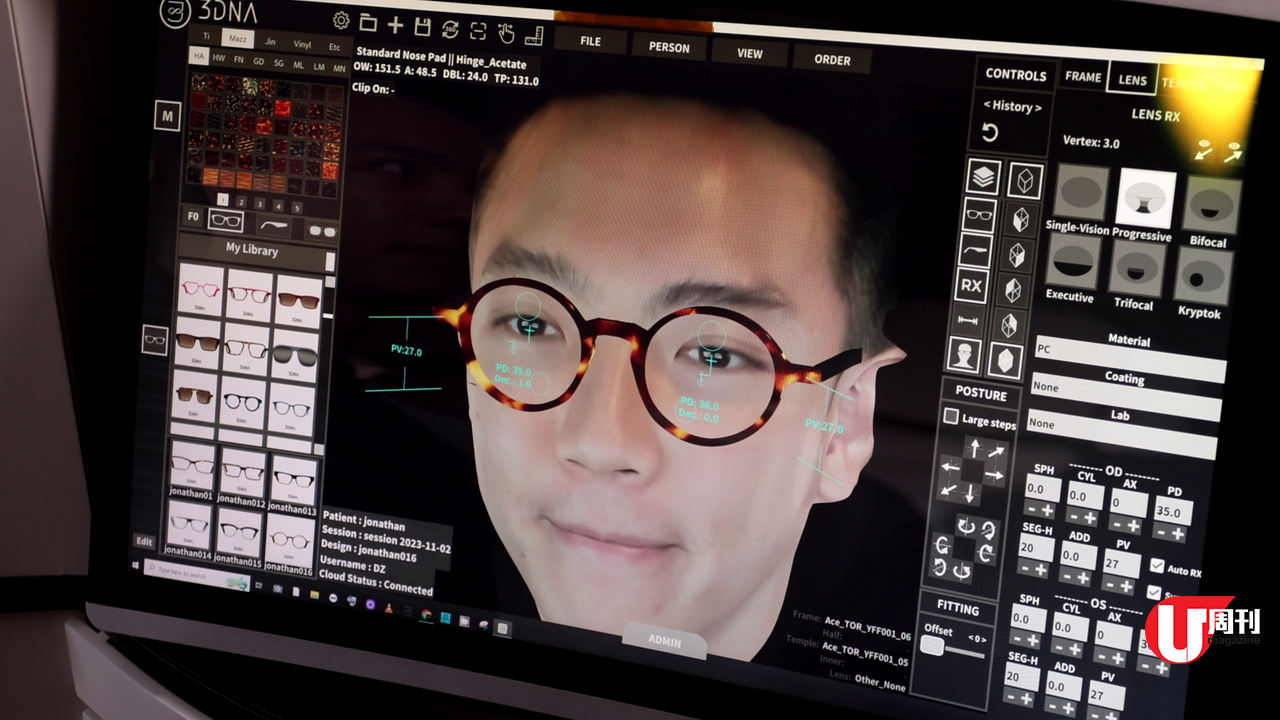
Task: Open the Material dropdown showing PC
Action: 1130,358
